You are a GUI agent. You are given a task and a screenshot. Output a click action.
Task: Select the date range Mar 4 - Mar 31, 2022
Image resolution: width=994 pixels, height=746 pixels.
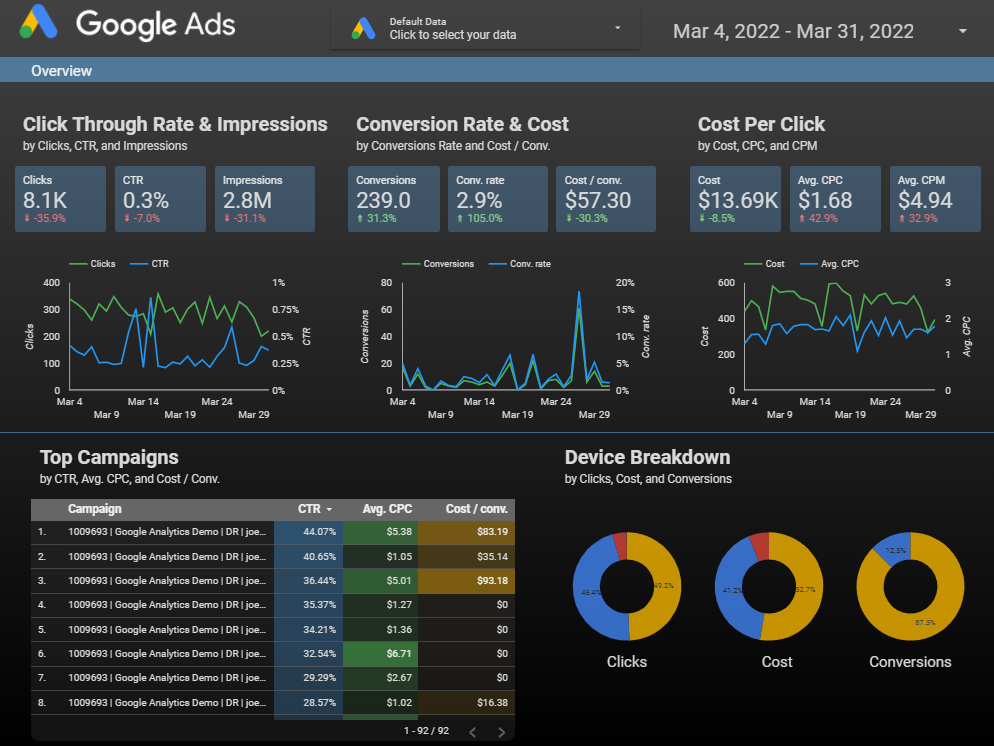(793, 31)
